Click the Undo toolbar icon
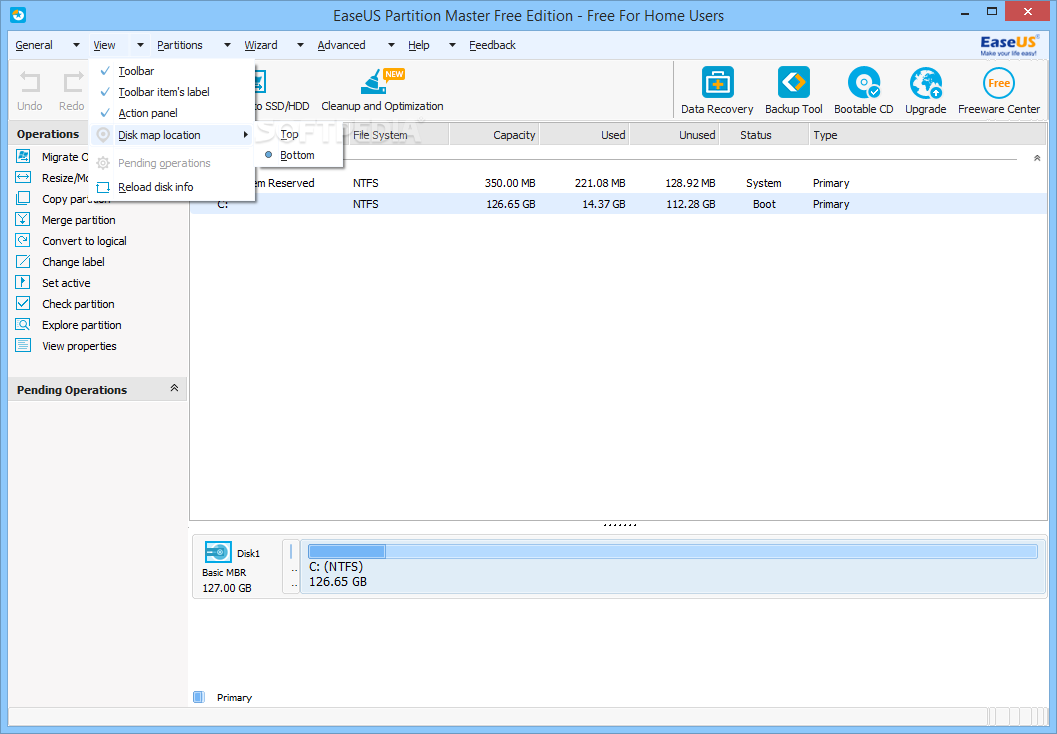The width and height of the screenshot is (1057, 734). click(x=30, y=83)
